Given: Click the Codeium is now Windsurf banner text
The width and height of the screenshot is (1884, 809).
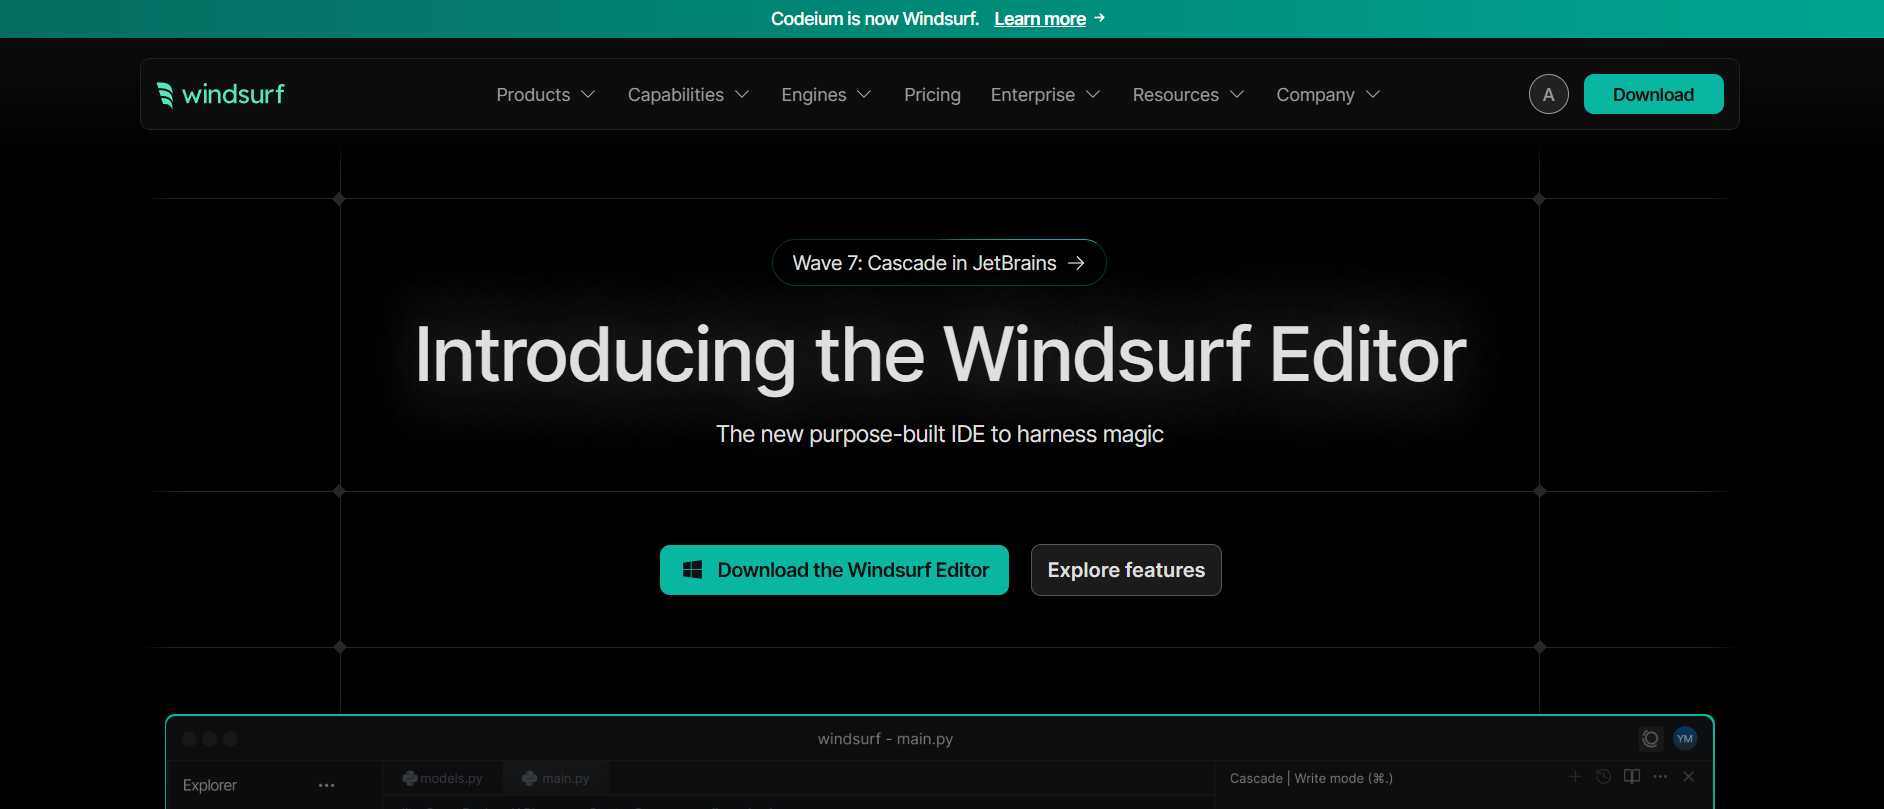Looking at the screenshot, I should (875, 19).
